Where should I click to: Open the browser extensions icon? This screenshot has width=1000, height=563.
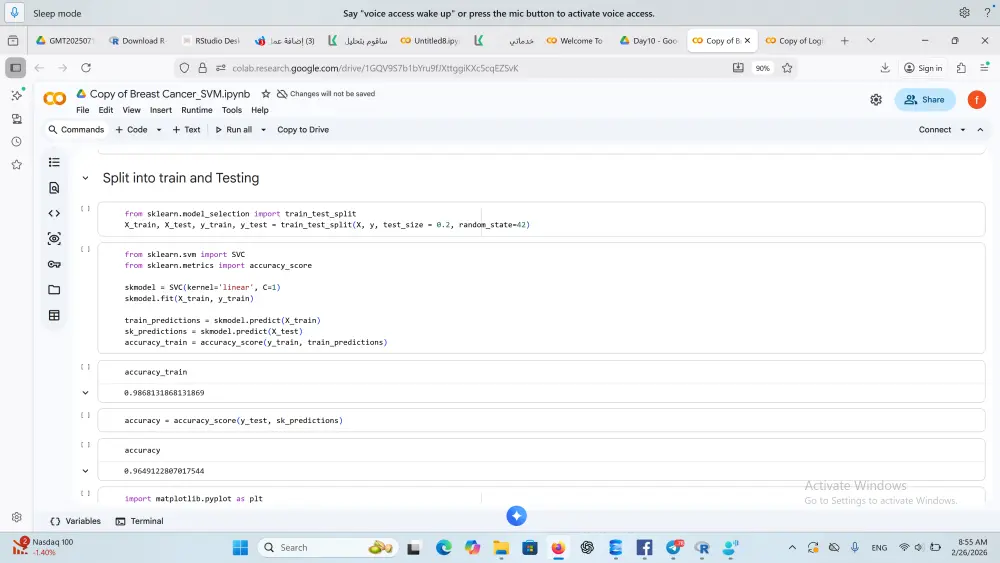(x=961, y=68)
